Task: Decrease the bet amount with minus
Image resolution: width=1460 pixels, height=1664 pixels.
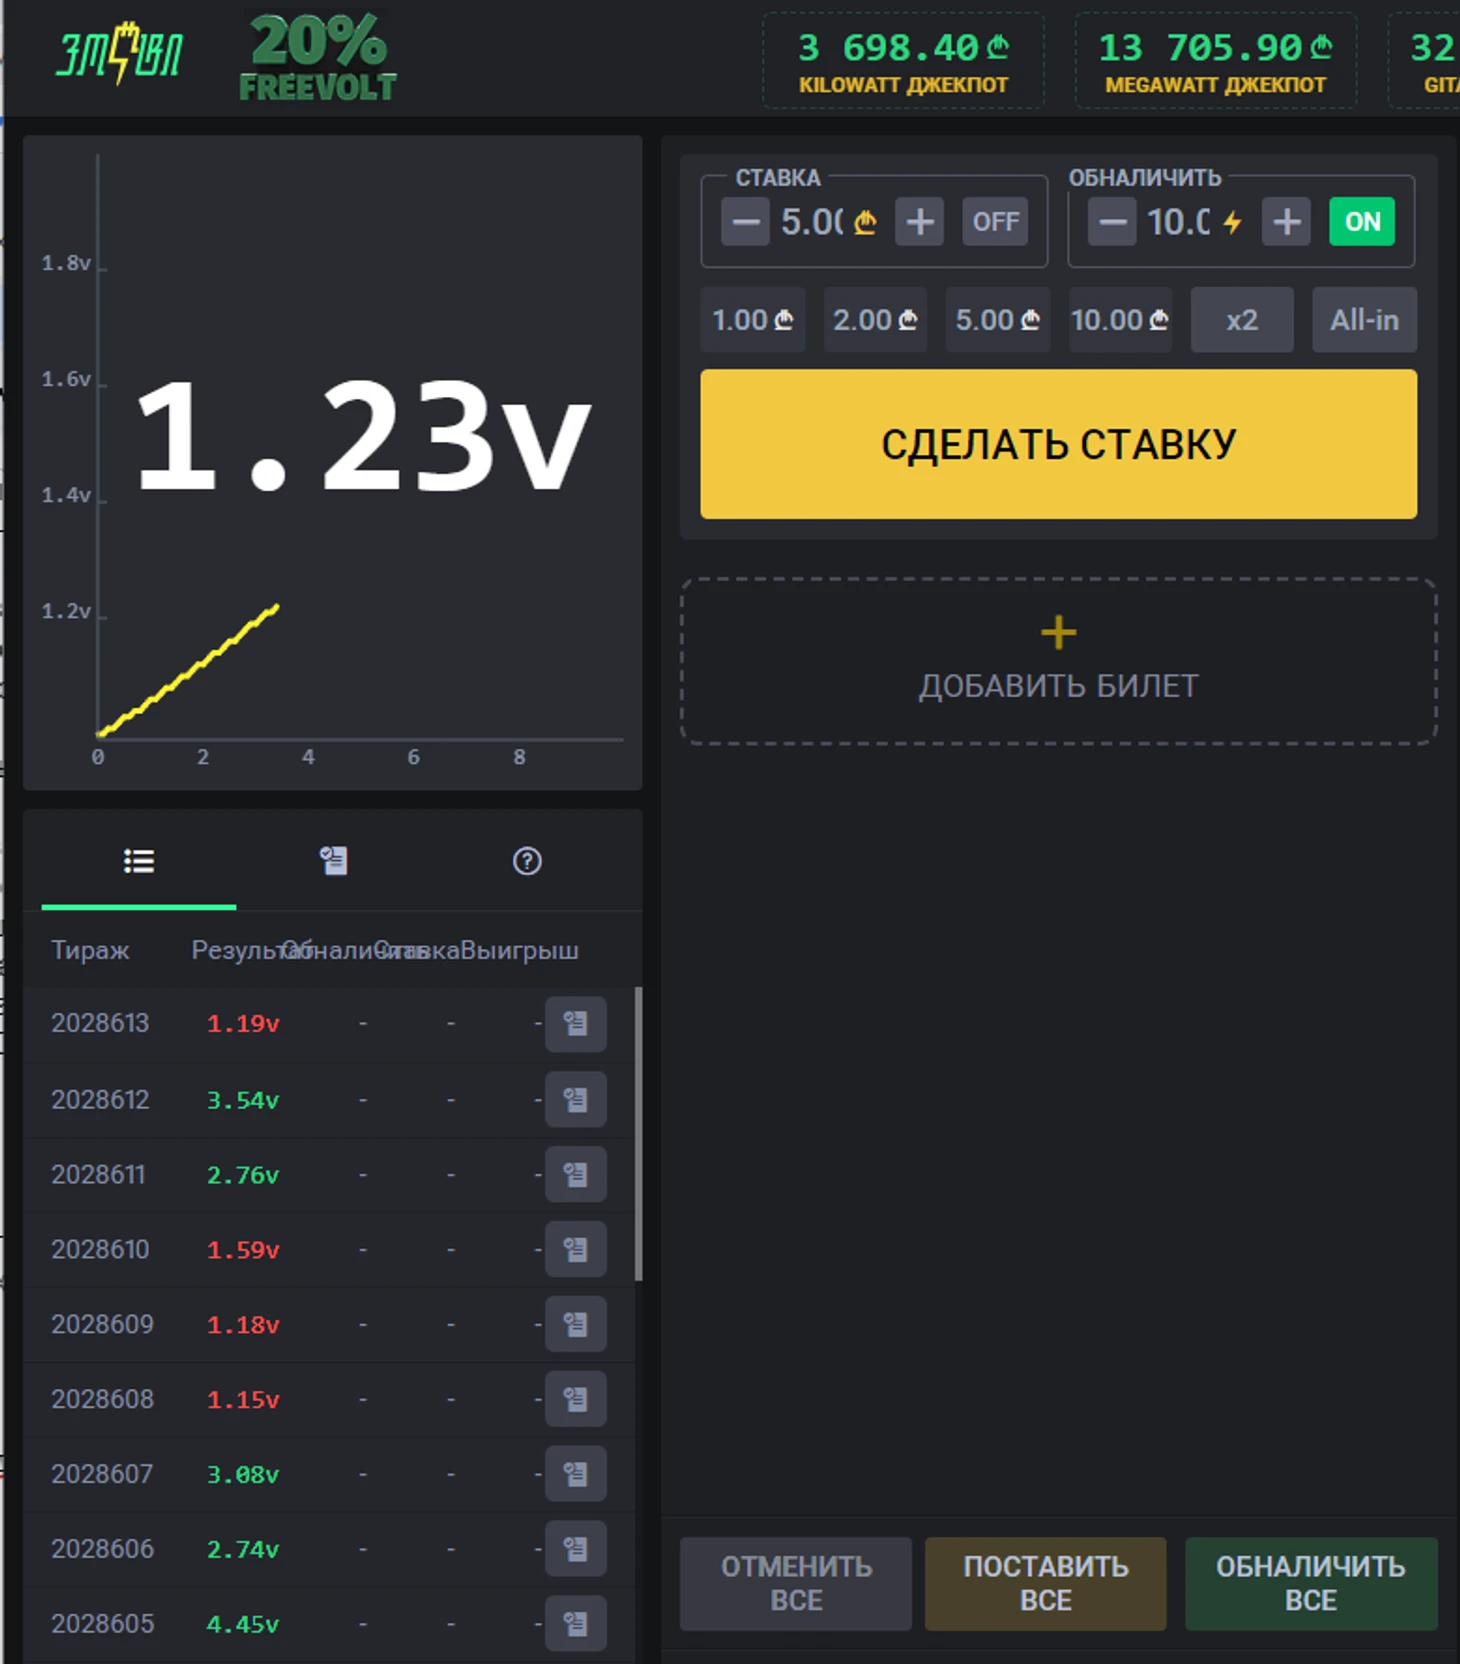Action: pos(745,221)
